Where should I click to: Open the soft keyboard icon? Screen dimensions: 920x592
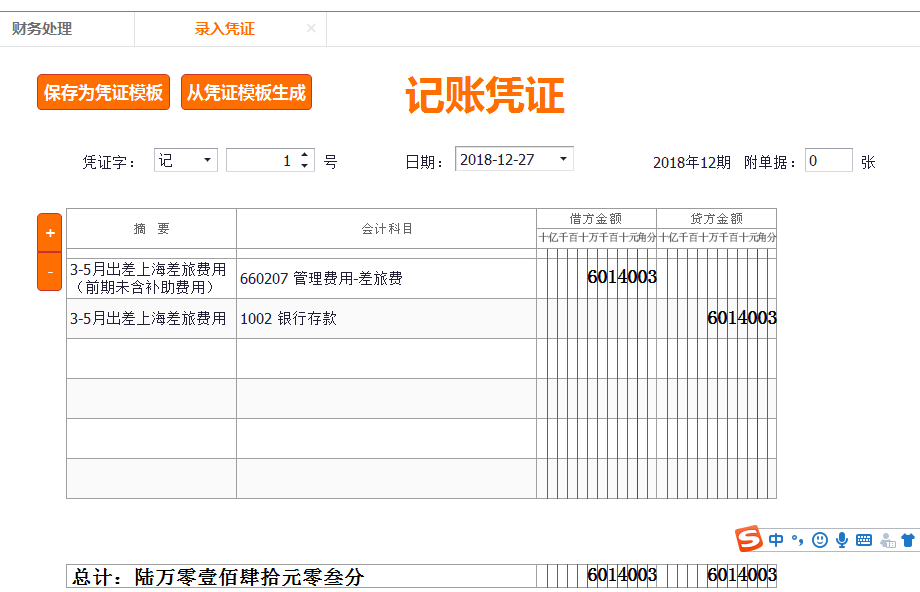tap(864, 540)
